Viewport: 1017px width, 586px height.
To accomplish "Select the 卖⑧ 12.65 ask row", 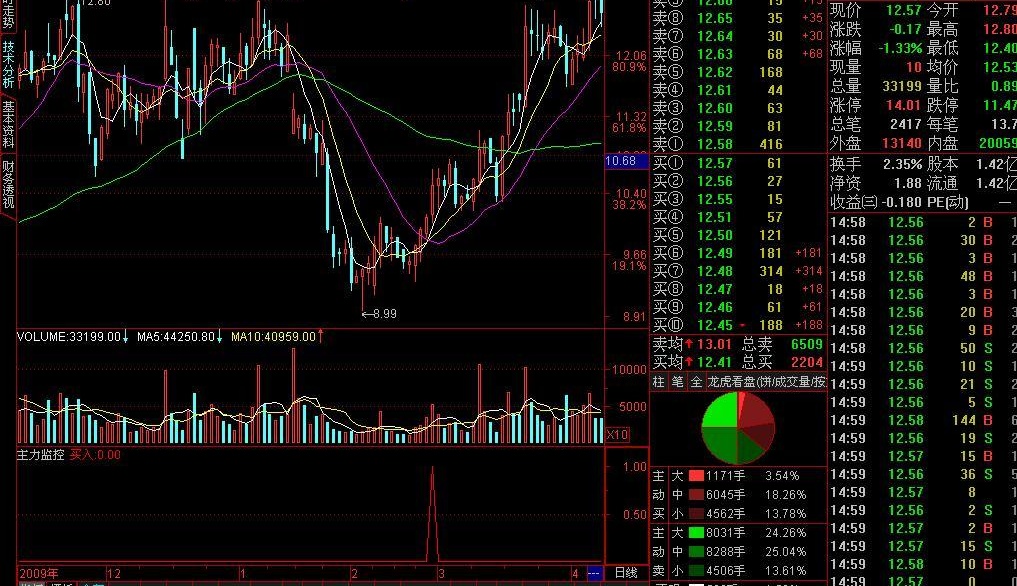I will pos(738,18).
